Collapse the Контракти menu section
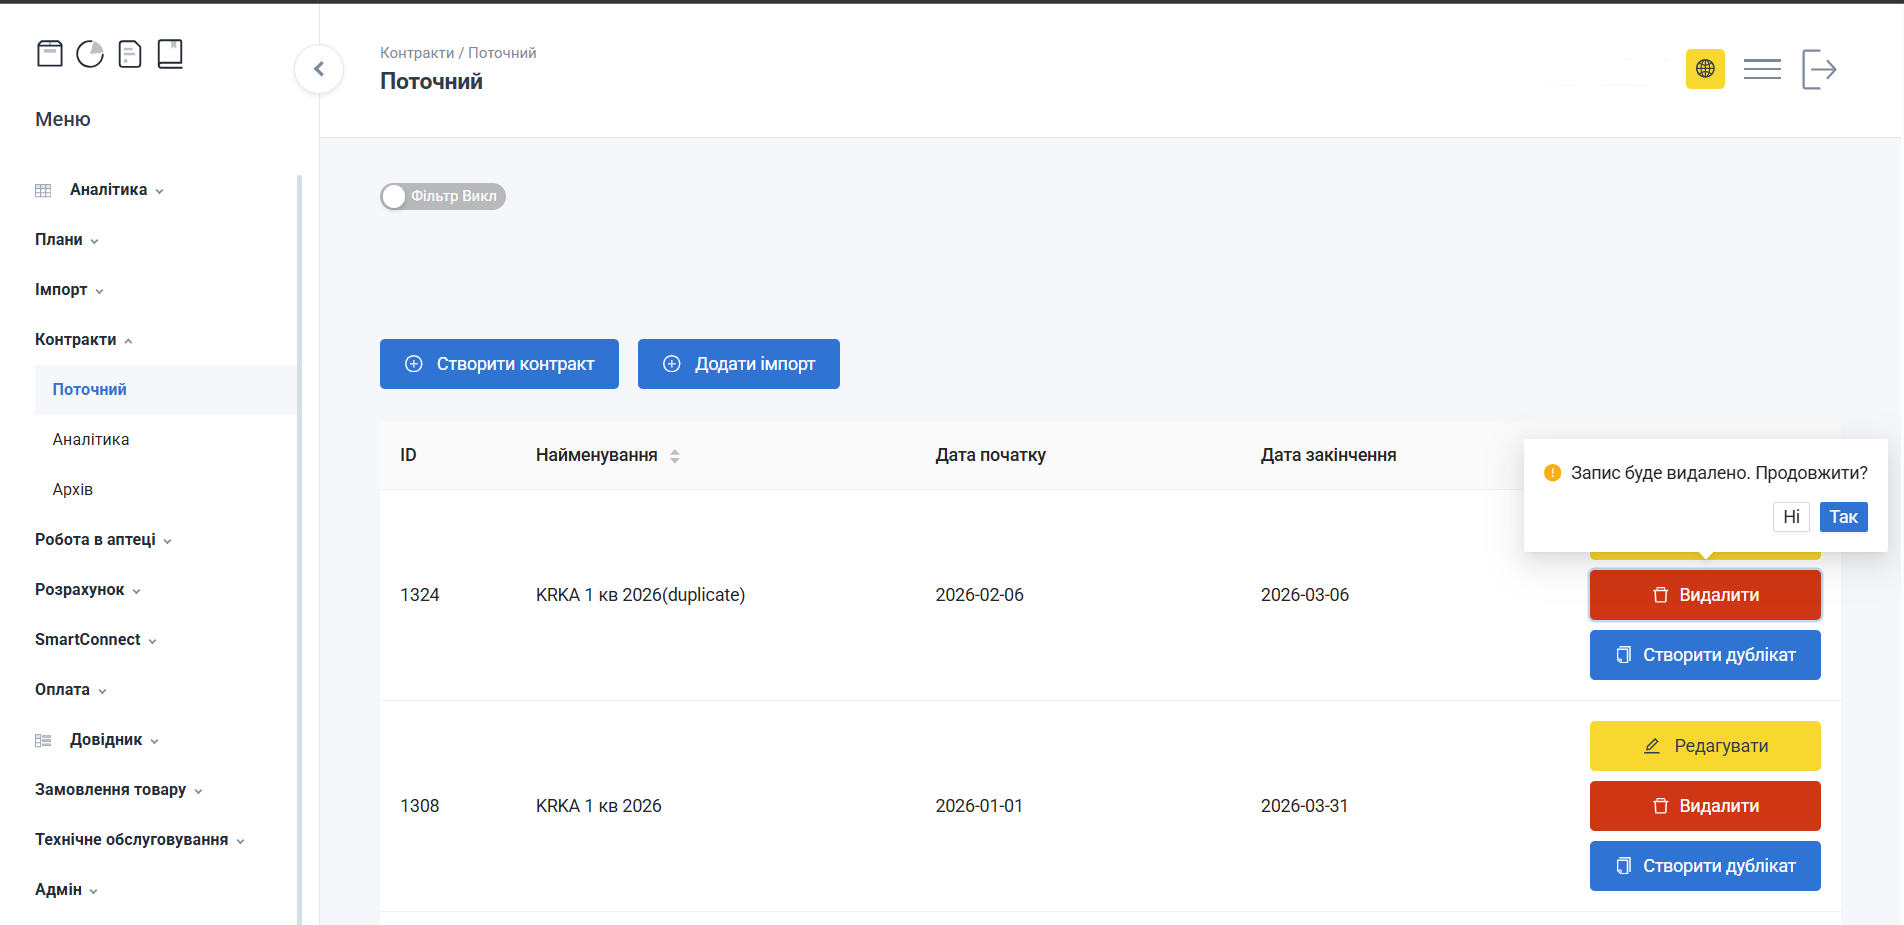The height and width of the screenshot is (925, 1904). (x=83, y=340)
